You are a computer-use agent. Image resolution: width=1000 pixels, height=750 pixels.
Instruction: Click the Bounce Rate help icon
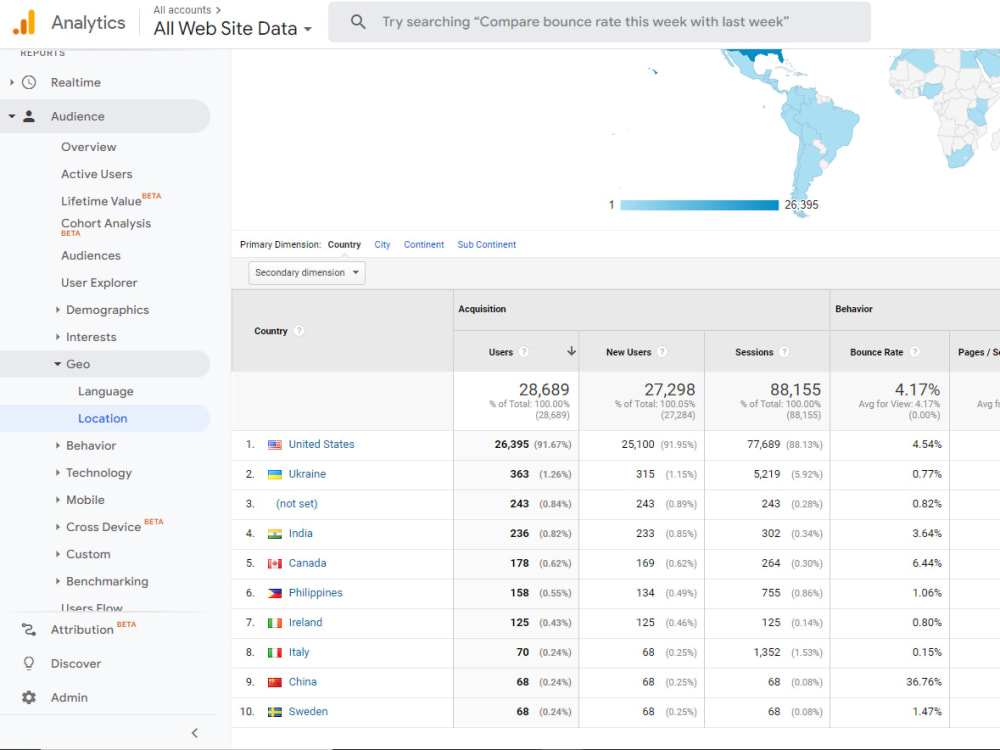click(x=915, y=351)
